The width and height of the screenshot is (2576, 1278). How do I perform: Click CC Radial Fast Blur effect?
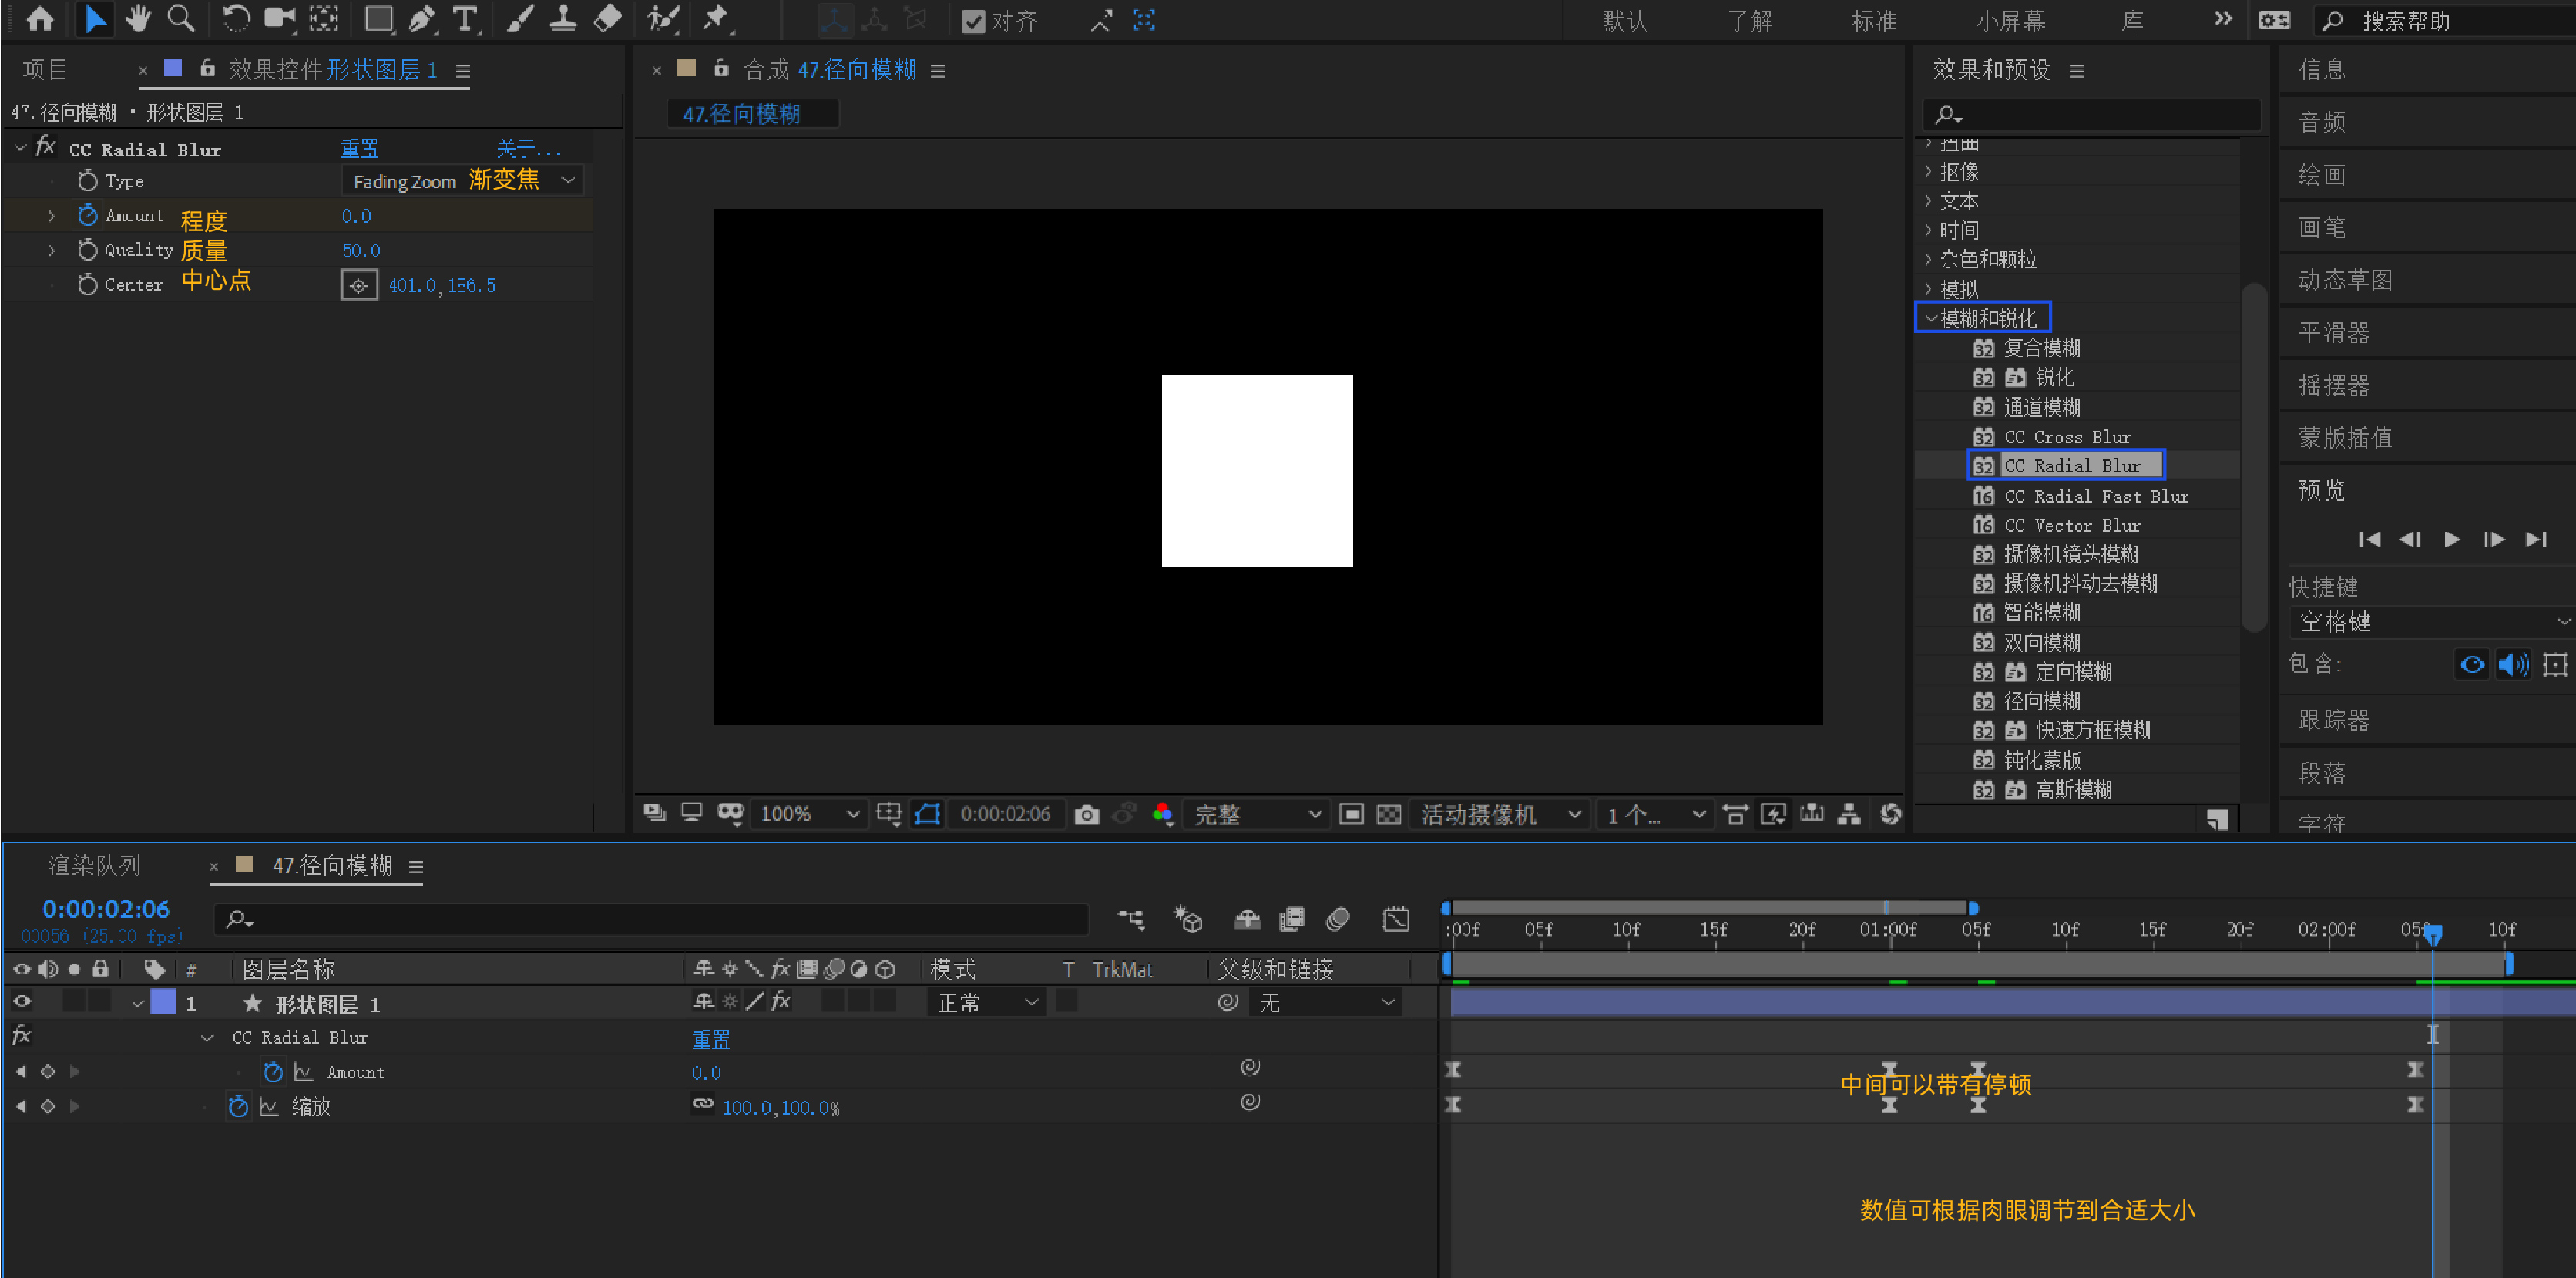coord(2095,496)
